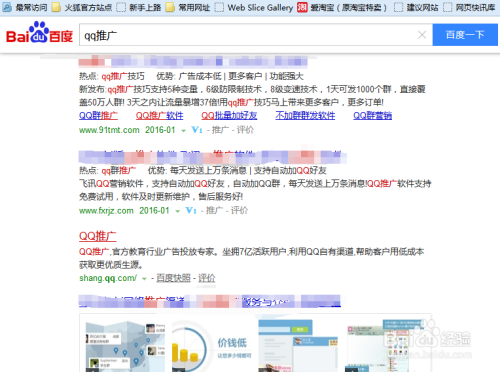Open the QQ推广软件 sublink
This screenshot has width=500, height=372.
pos(159,116)
